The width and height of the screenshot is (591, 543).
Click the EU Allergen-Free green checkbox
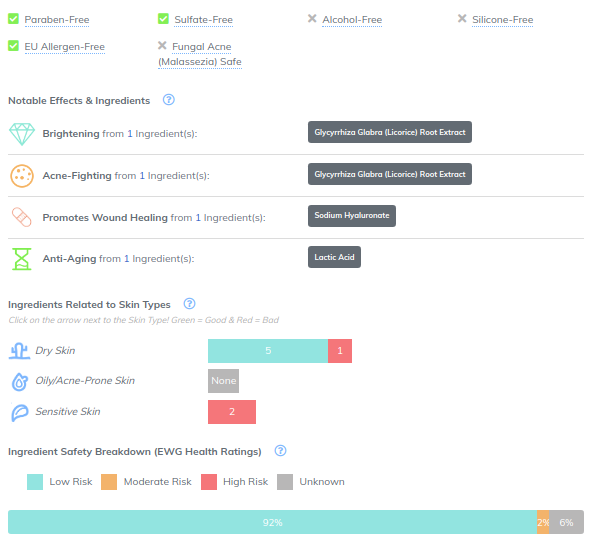(14, 46)
